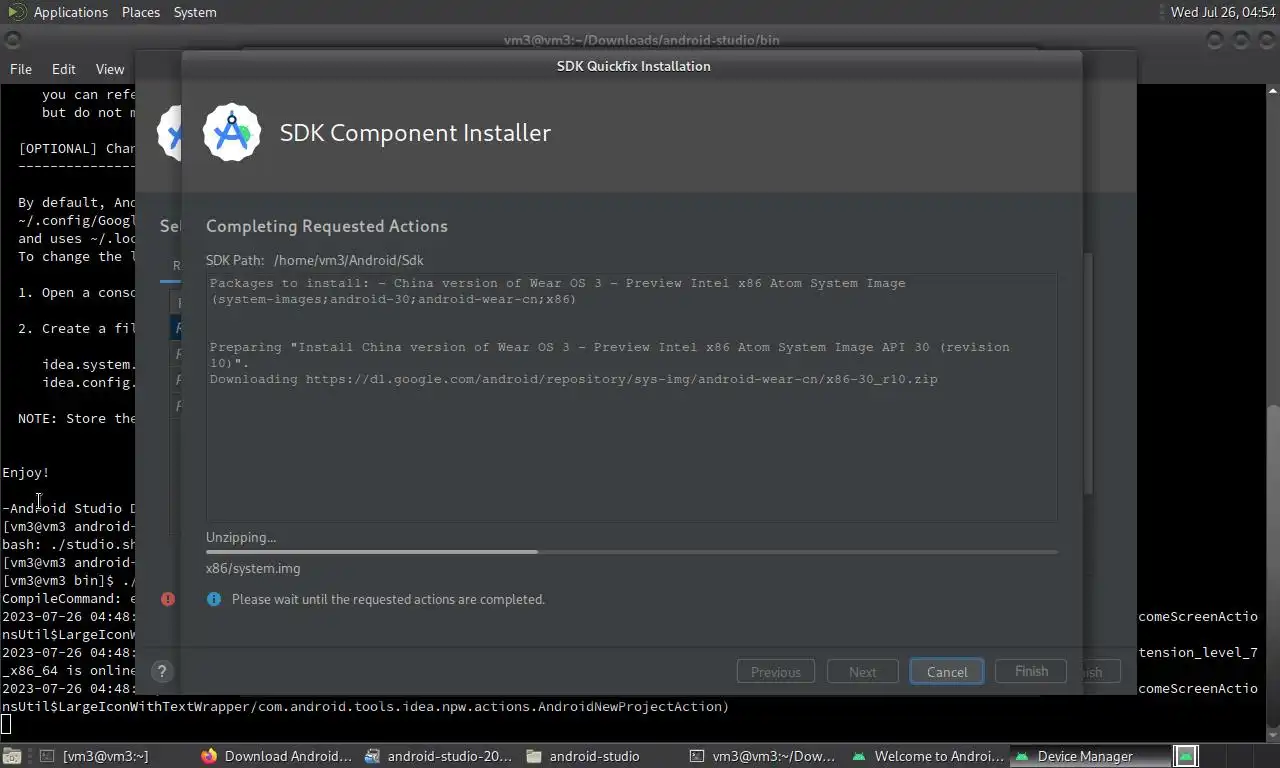
Task: Open the Places menu
Action: pos(141,12)
